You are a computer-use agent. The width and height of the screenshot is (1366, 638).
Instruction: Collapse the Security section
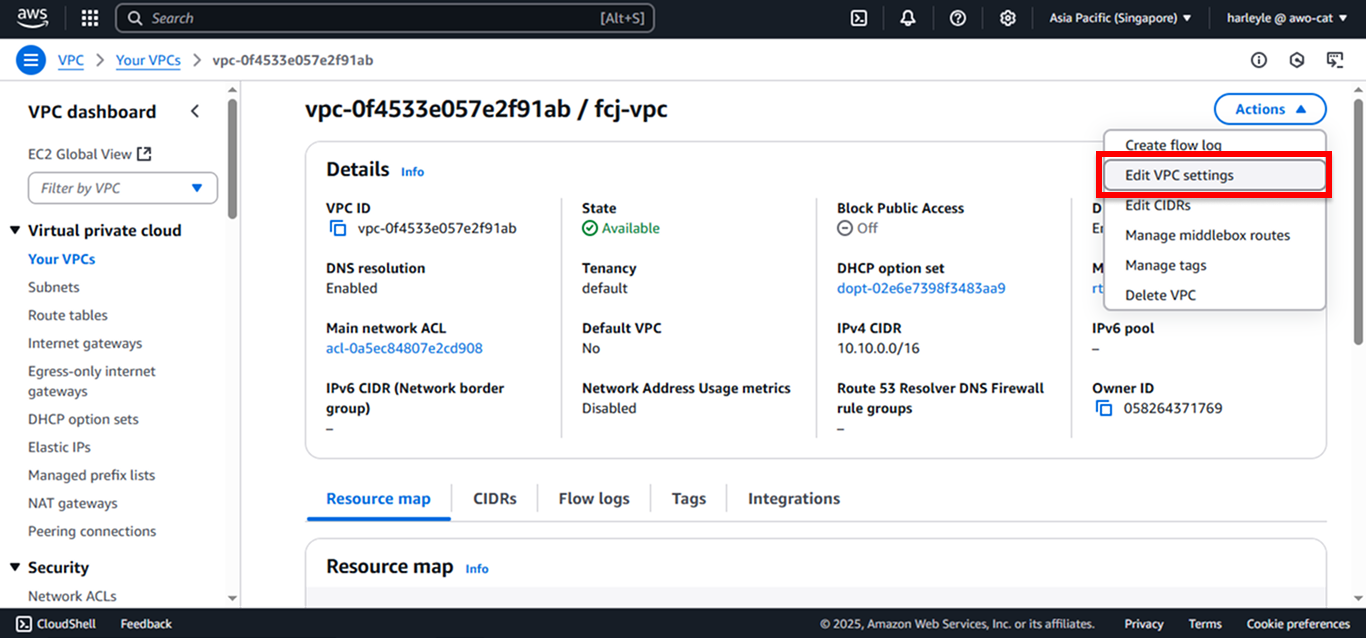pos(15,567)
